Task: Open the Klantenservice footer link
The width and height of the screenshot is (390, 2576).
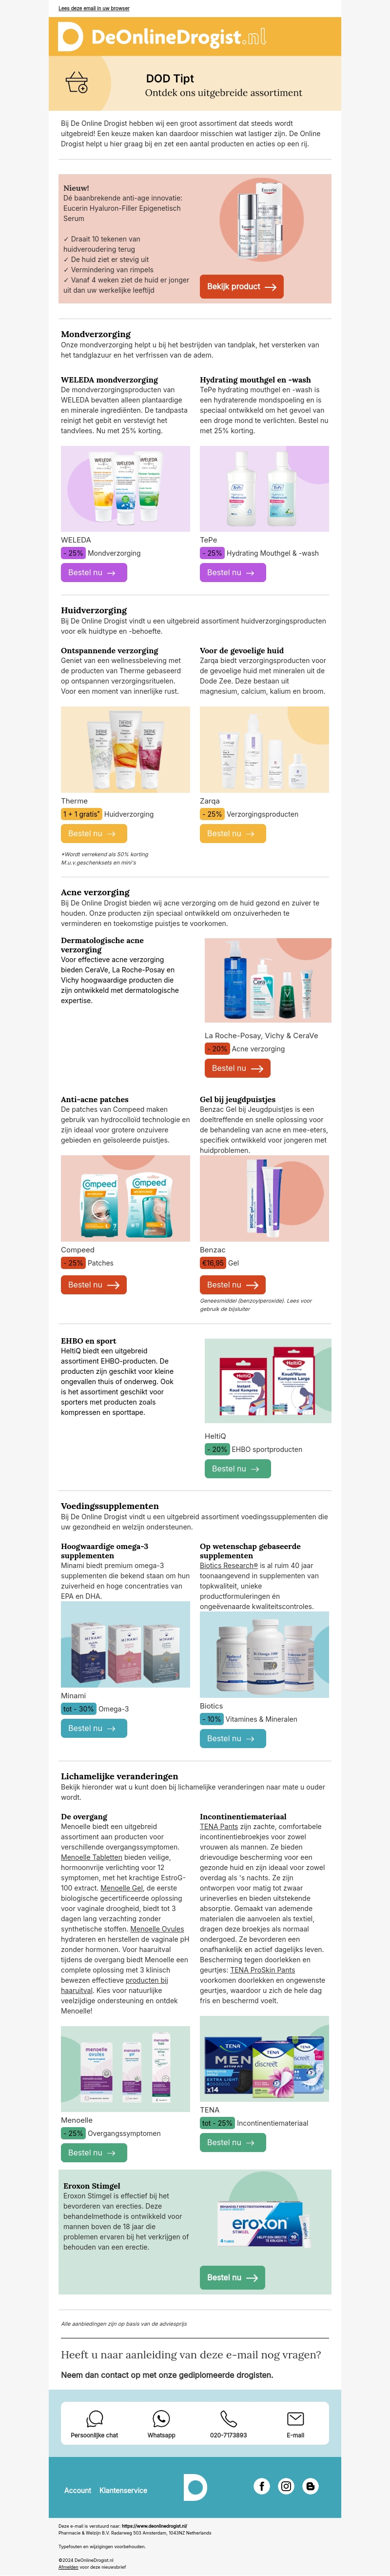Action: tap(123, 2490)
